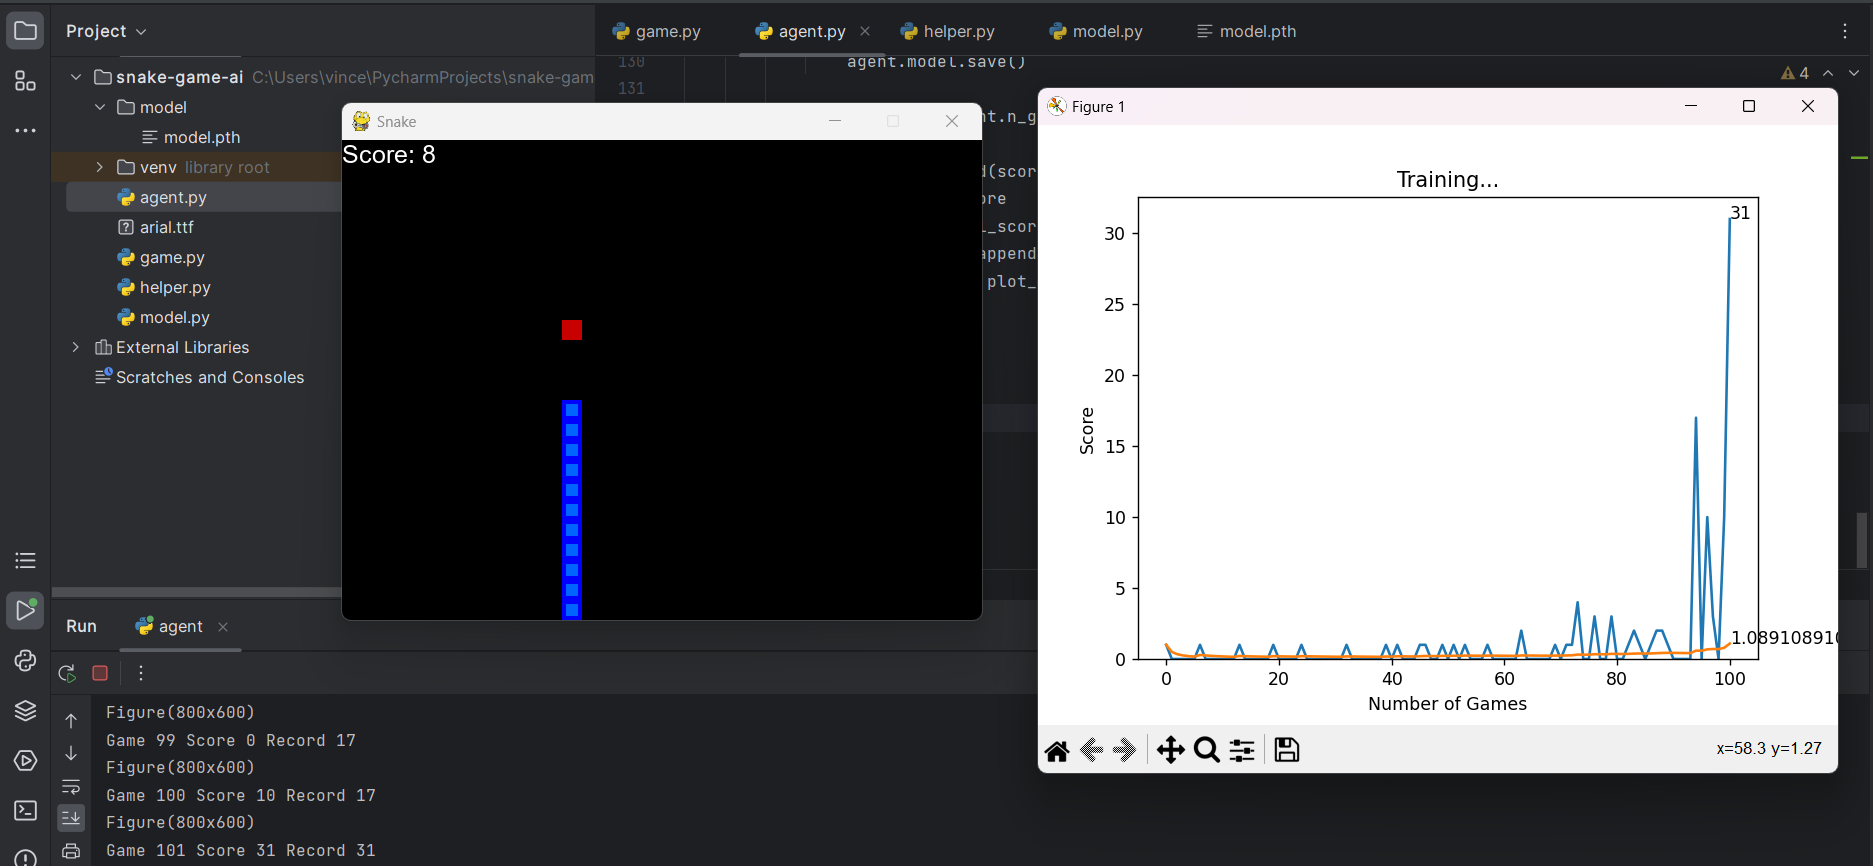Go to previous highlighted error arrow

tap(1828, 73)
